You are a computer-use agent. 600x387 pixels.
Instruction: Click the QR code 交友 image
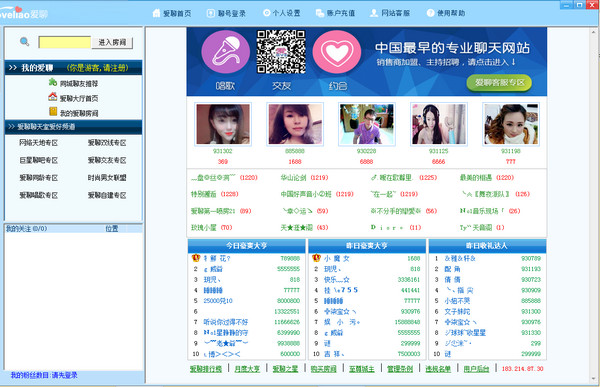281,52
